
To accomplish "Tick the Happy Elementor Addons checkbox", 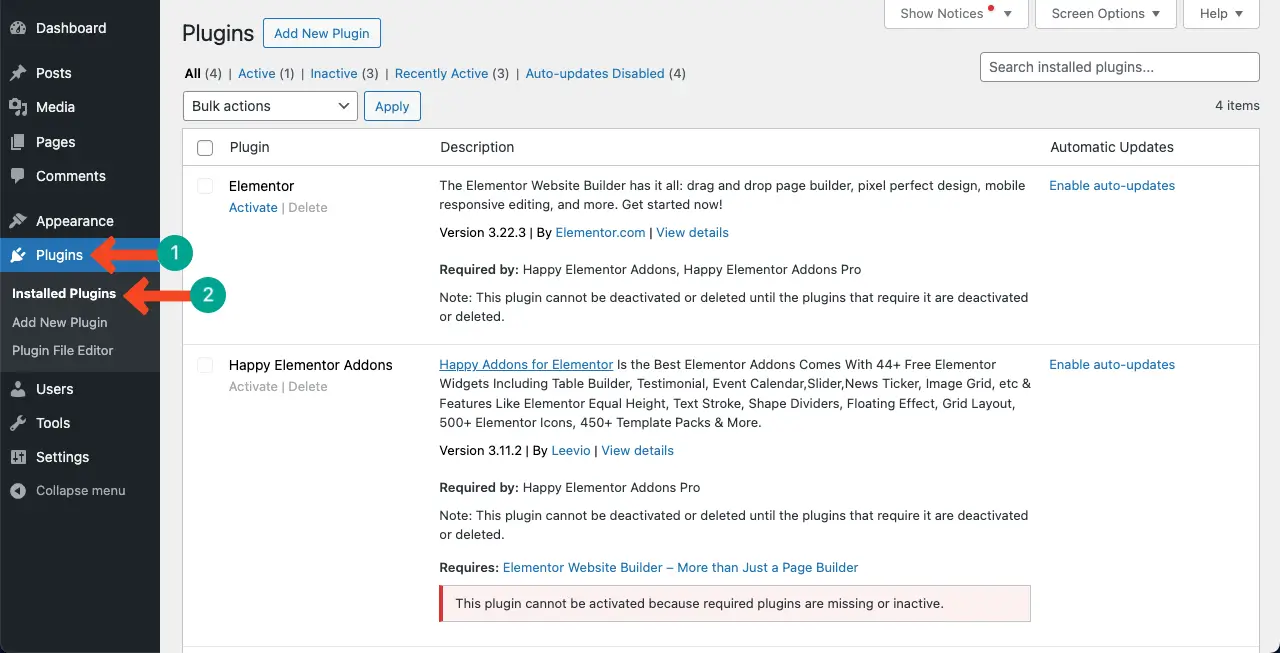I will point(205,365).
